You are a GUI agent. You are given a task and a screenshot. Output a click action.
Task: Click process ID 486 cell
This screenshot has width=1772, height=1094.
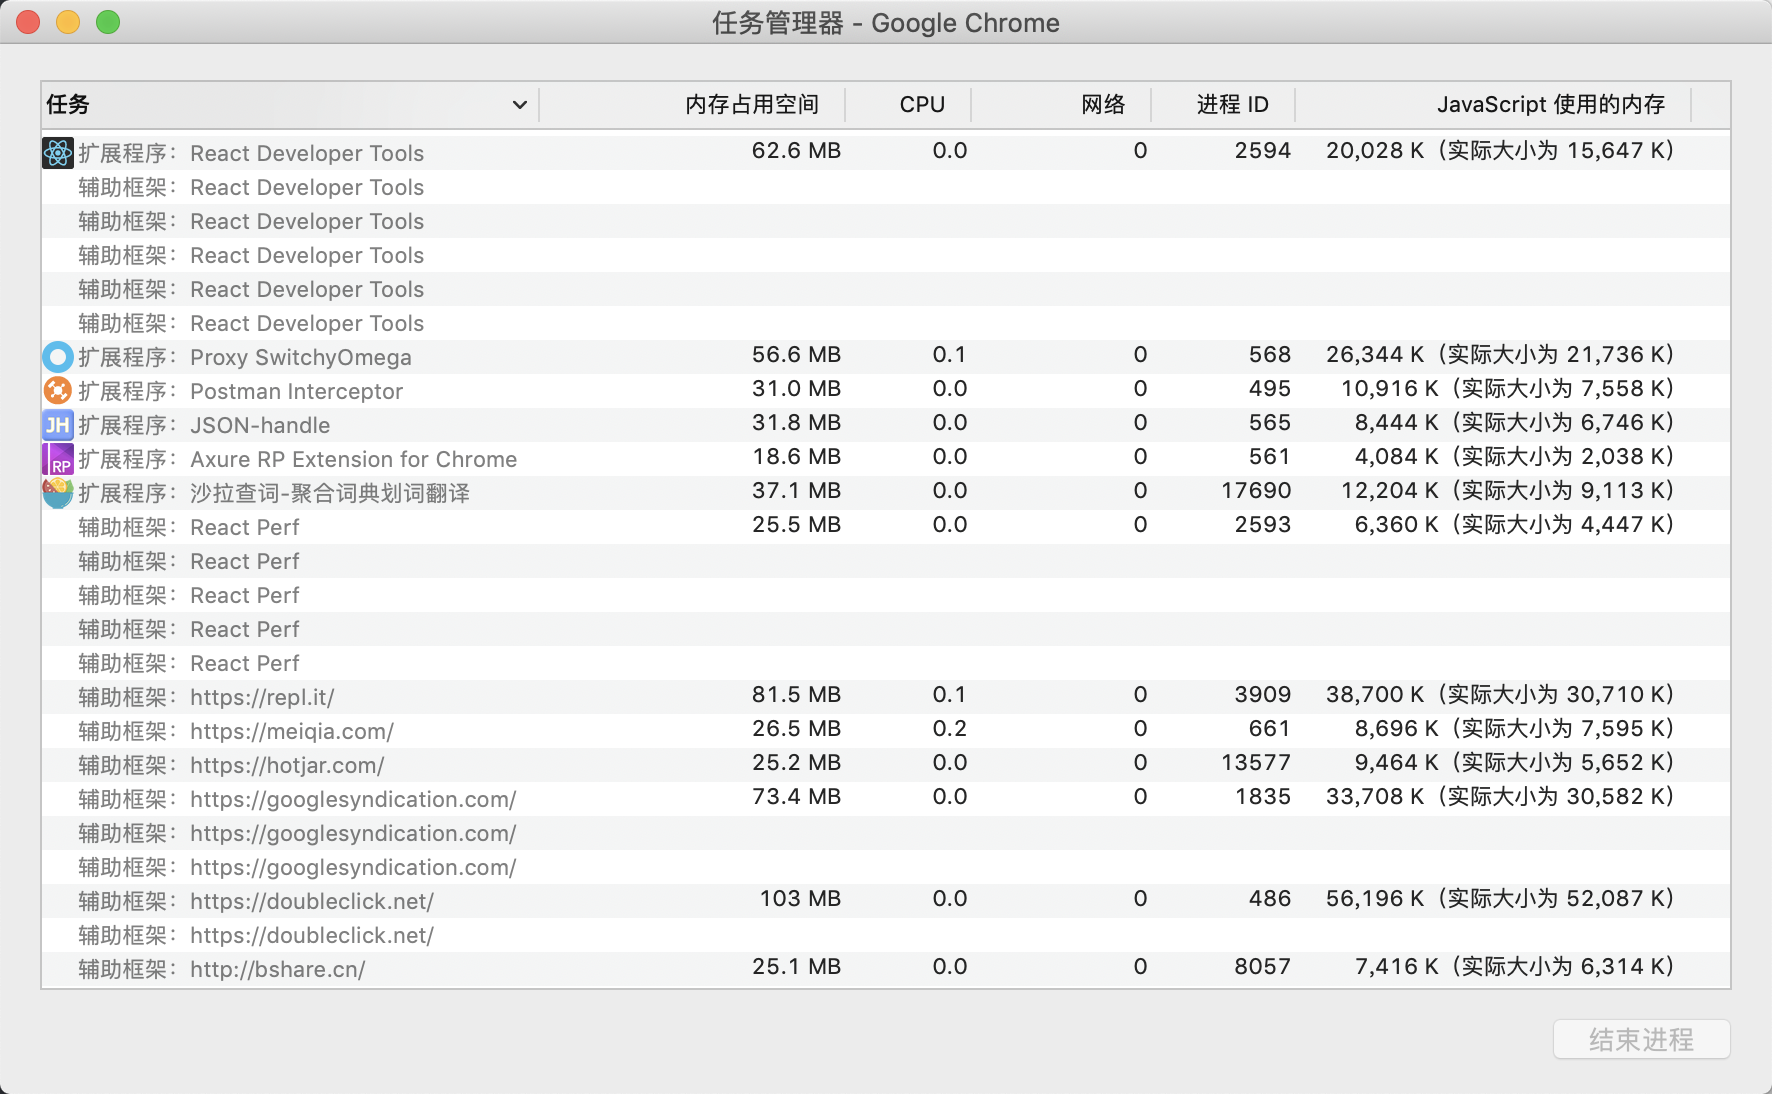click(1270, 899)
